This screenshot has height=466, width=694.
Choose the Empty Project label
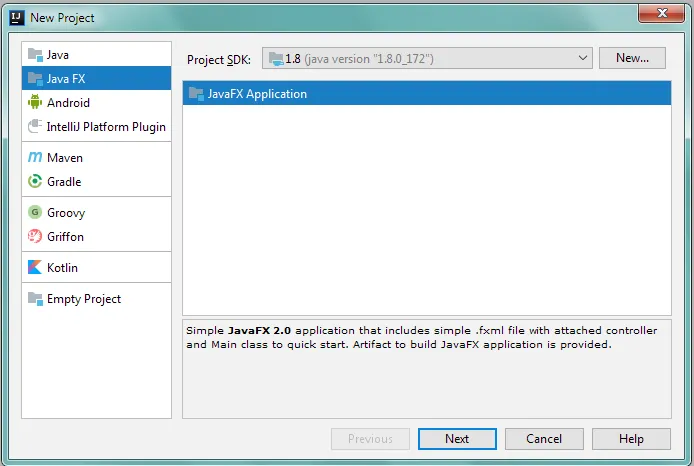click(x=84, y=299)
